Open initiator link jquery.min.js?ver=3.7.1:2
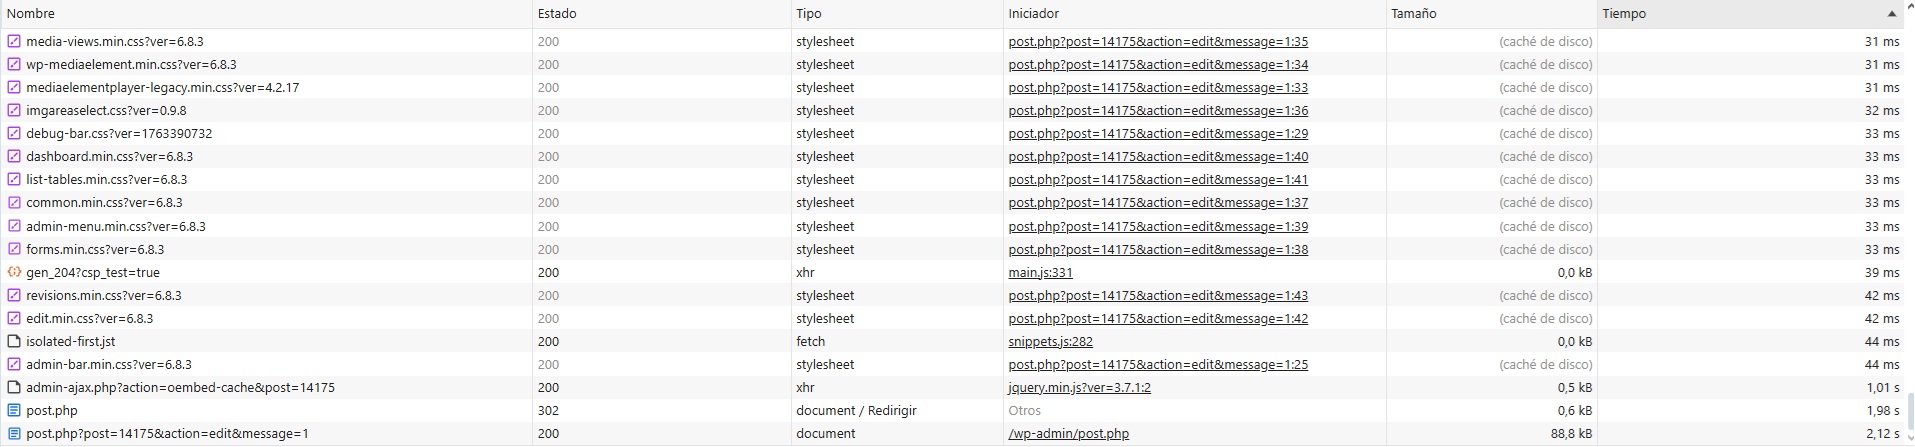This screenshot has width=1915, height=447. pyautogui.click(x=1079, y=387)
